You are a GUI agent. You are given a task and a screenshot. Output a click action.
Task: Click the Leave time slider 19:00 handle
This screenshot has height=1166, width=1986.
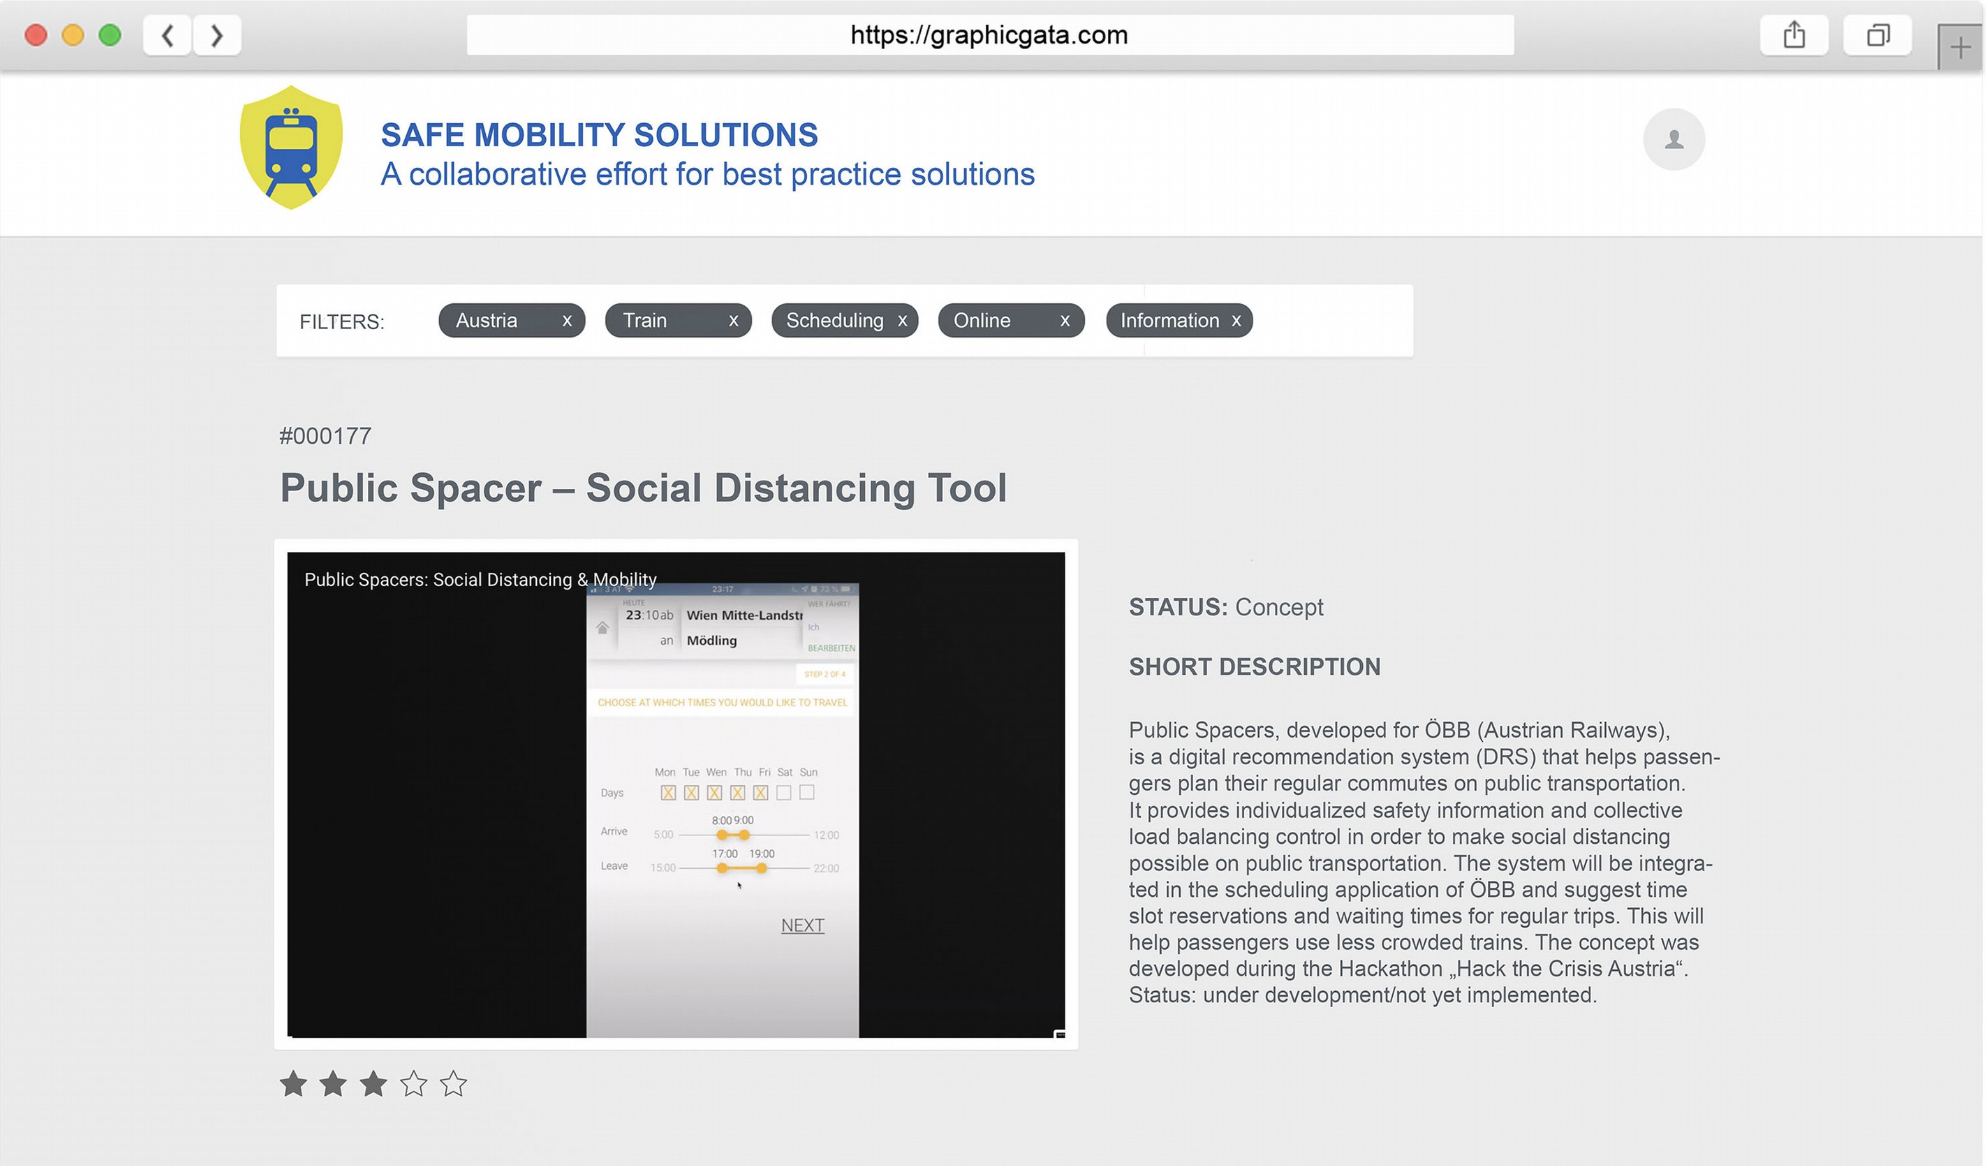tap(762, 868)
